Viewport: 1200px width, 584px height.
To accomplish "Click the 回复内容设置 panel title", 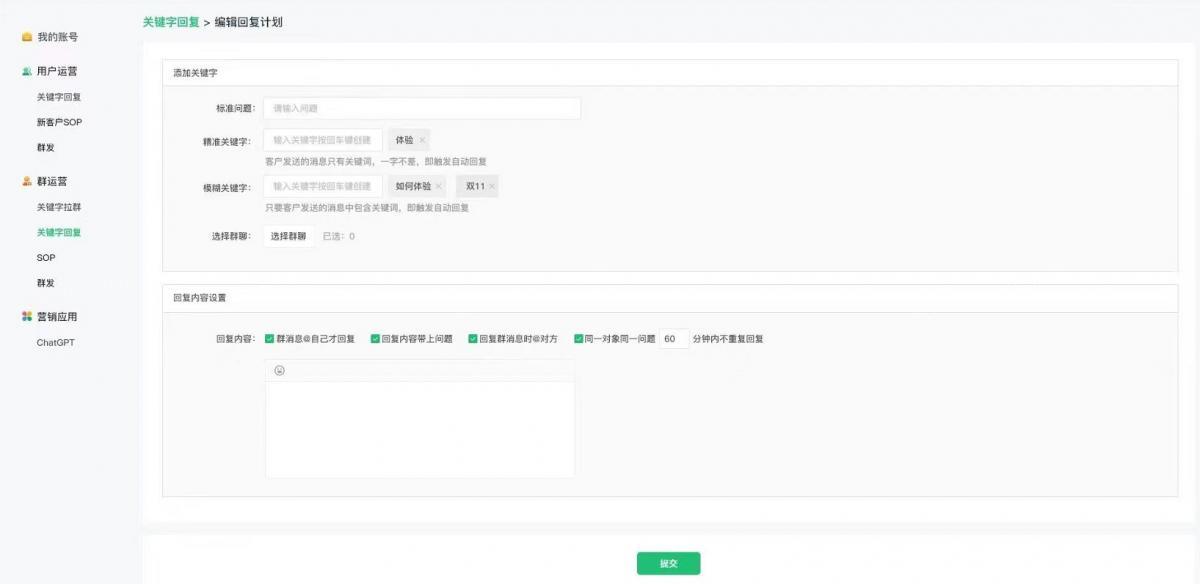I will click(200, 298).
